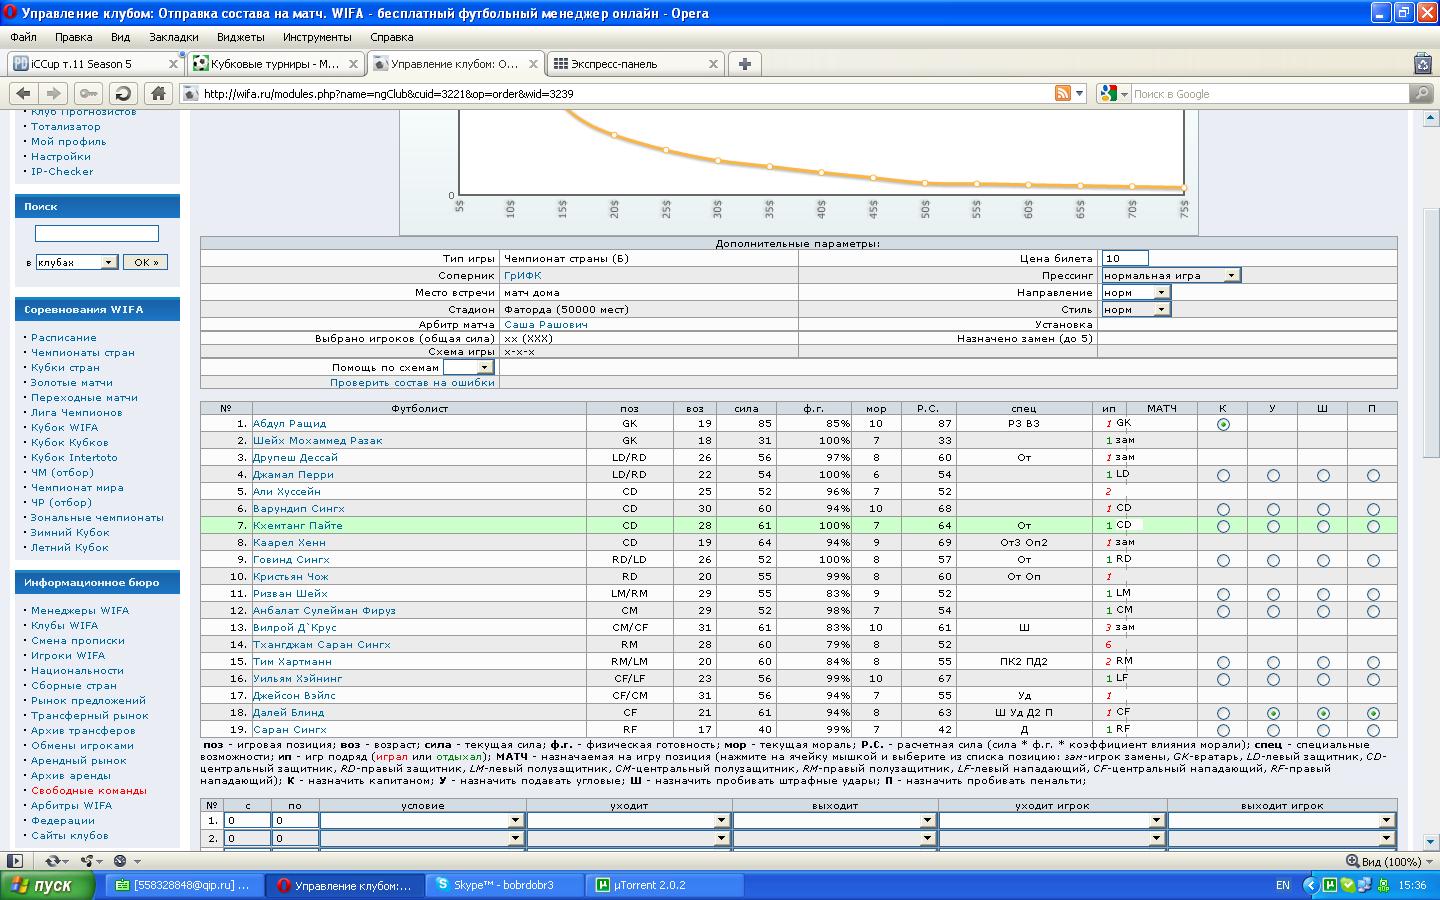
Task: Go back with the browser Back arrow
Action: [x=24, y=93]
